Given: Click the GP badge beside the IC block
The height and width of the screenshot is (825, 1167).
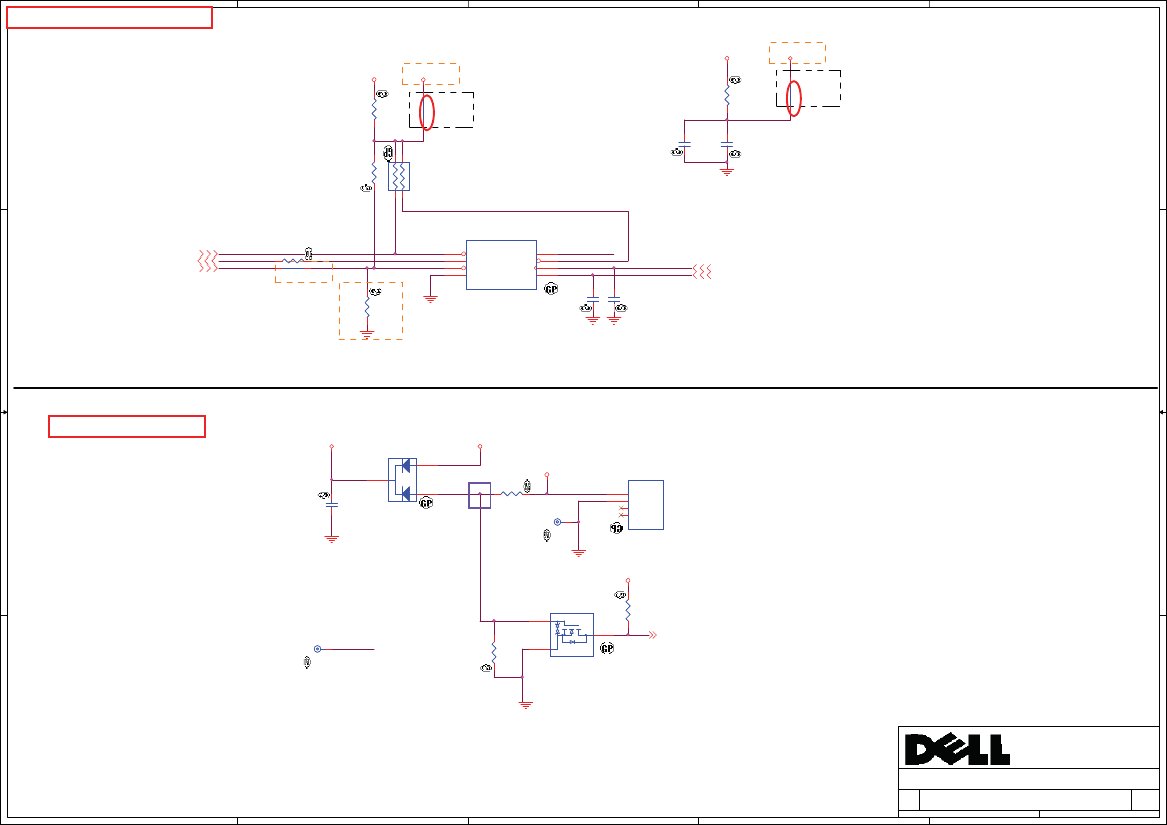Looking at the screenshot, I should pos(551,289).
